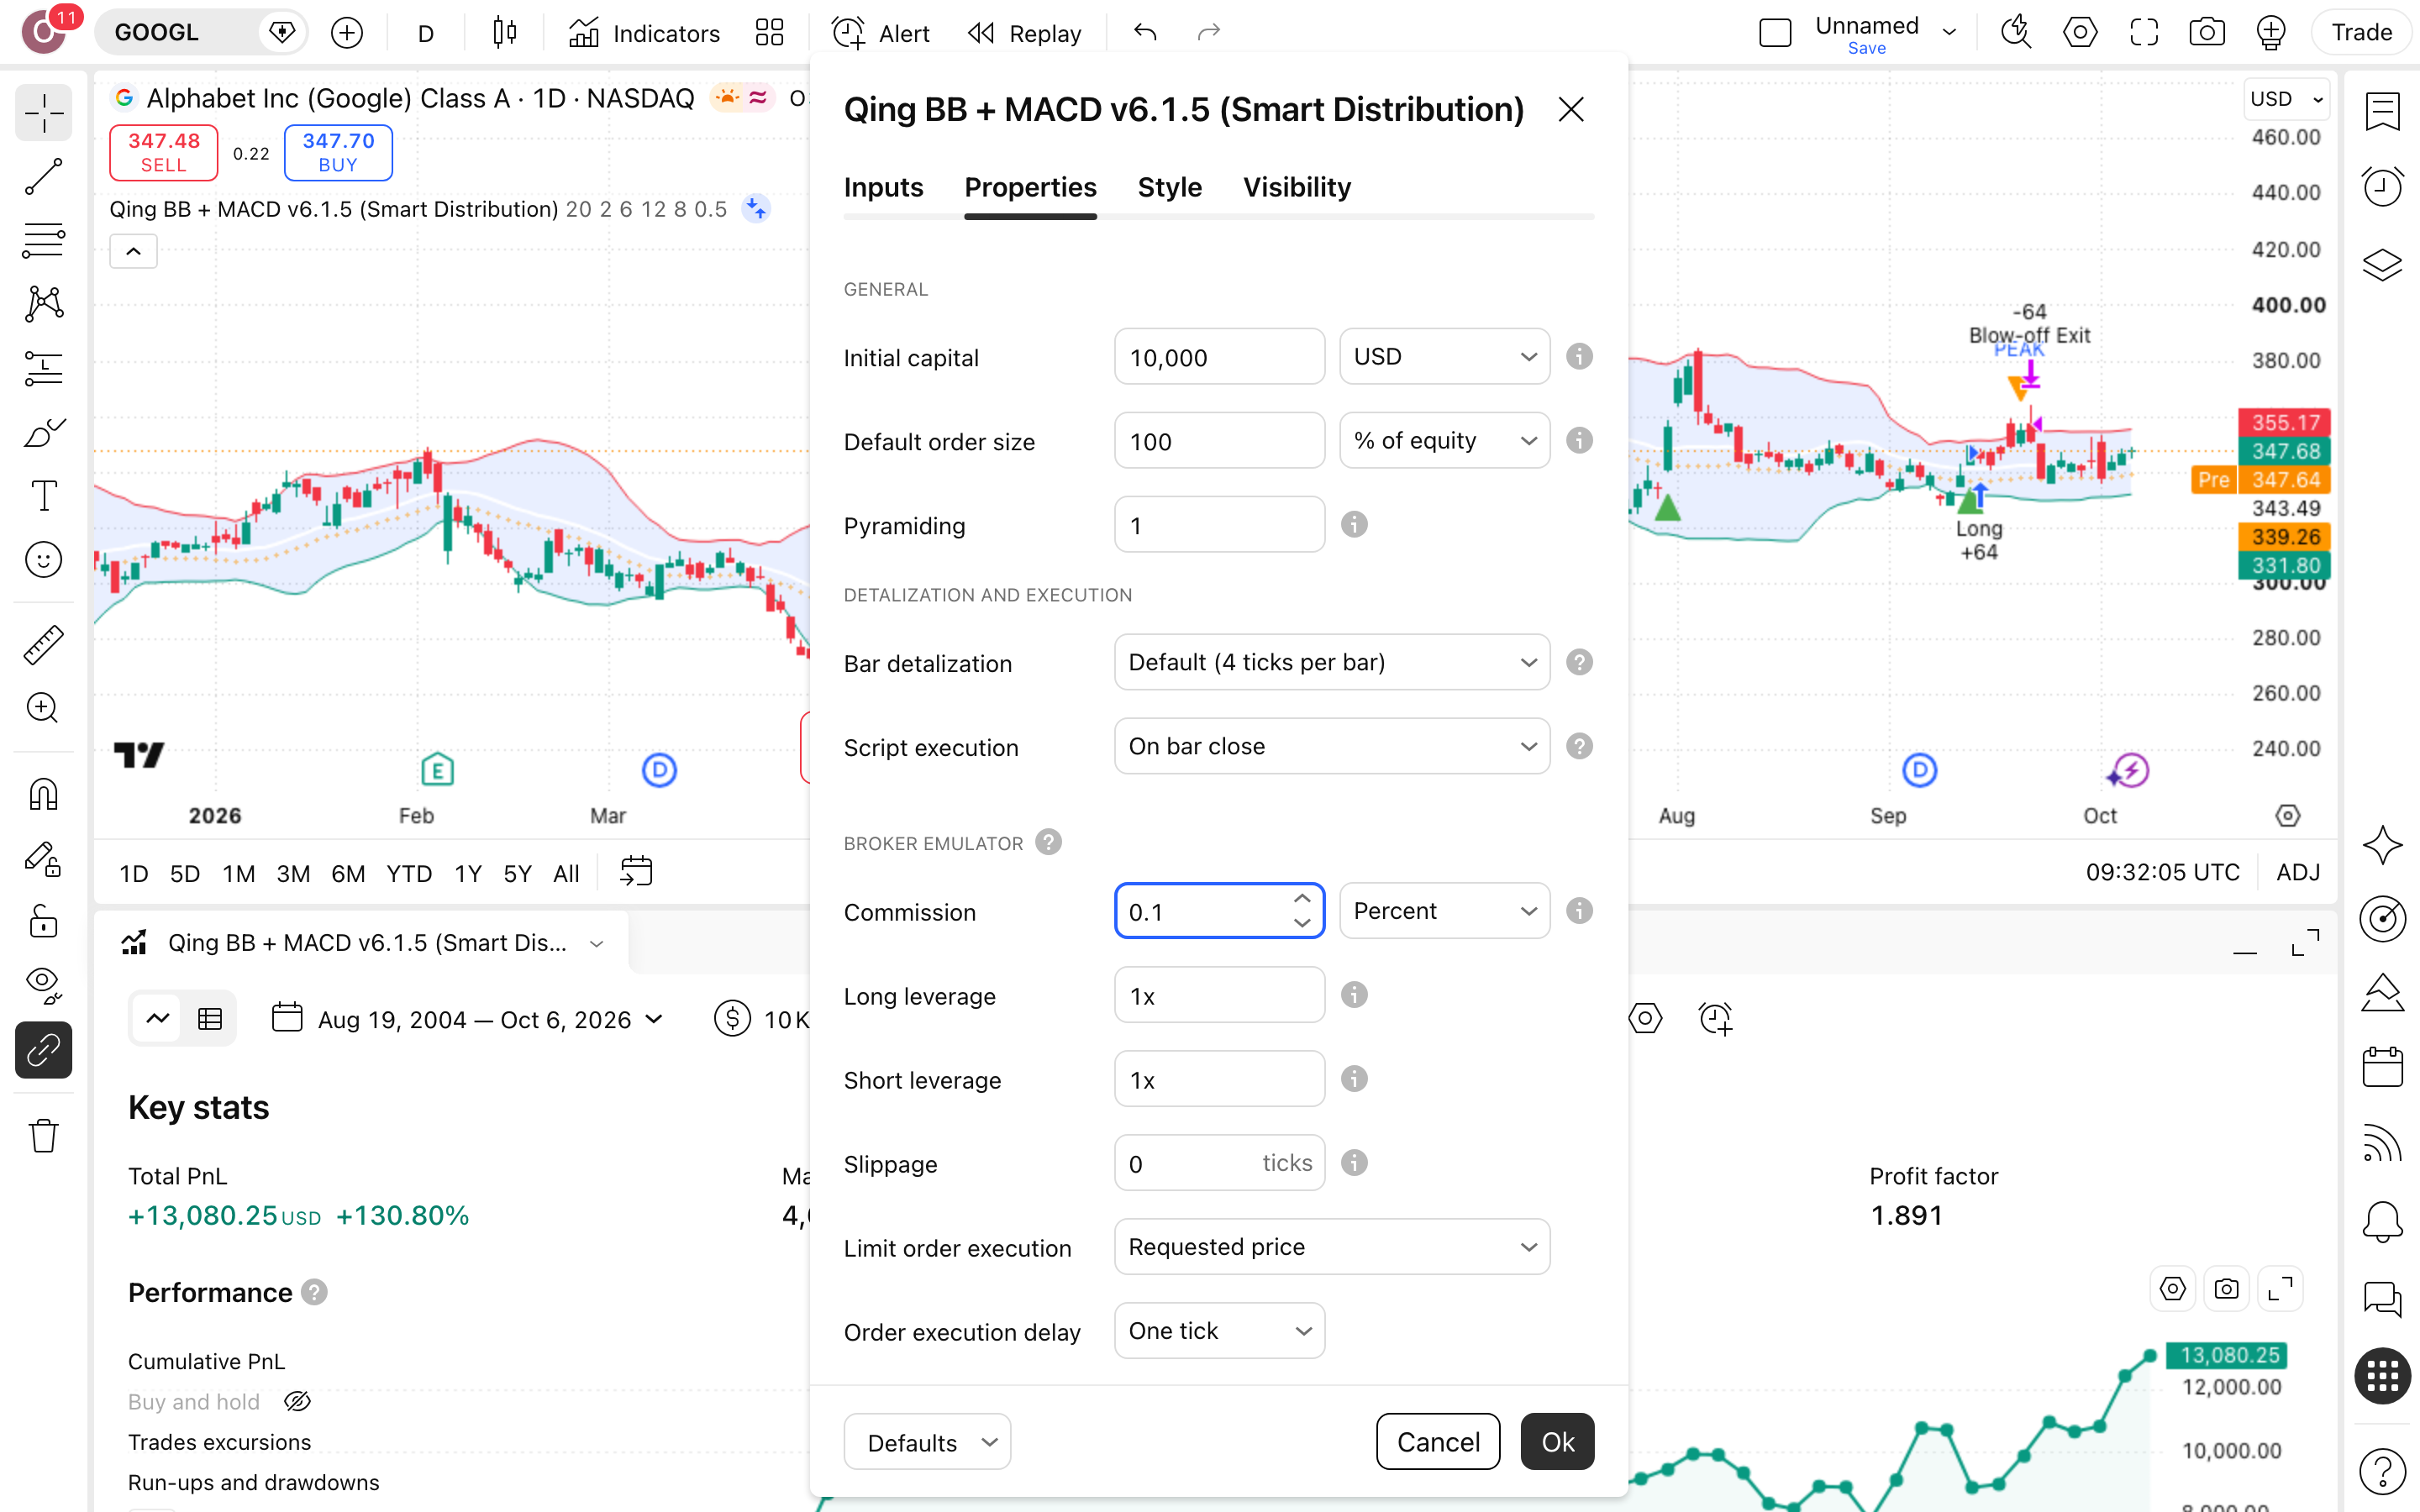This screenshot has height=1512, width=2420.
Task: Open watchlist panel in right sidebar
Action: 2382,112
